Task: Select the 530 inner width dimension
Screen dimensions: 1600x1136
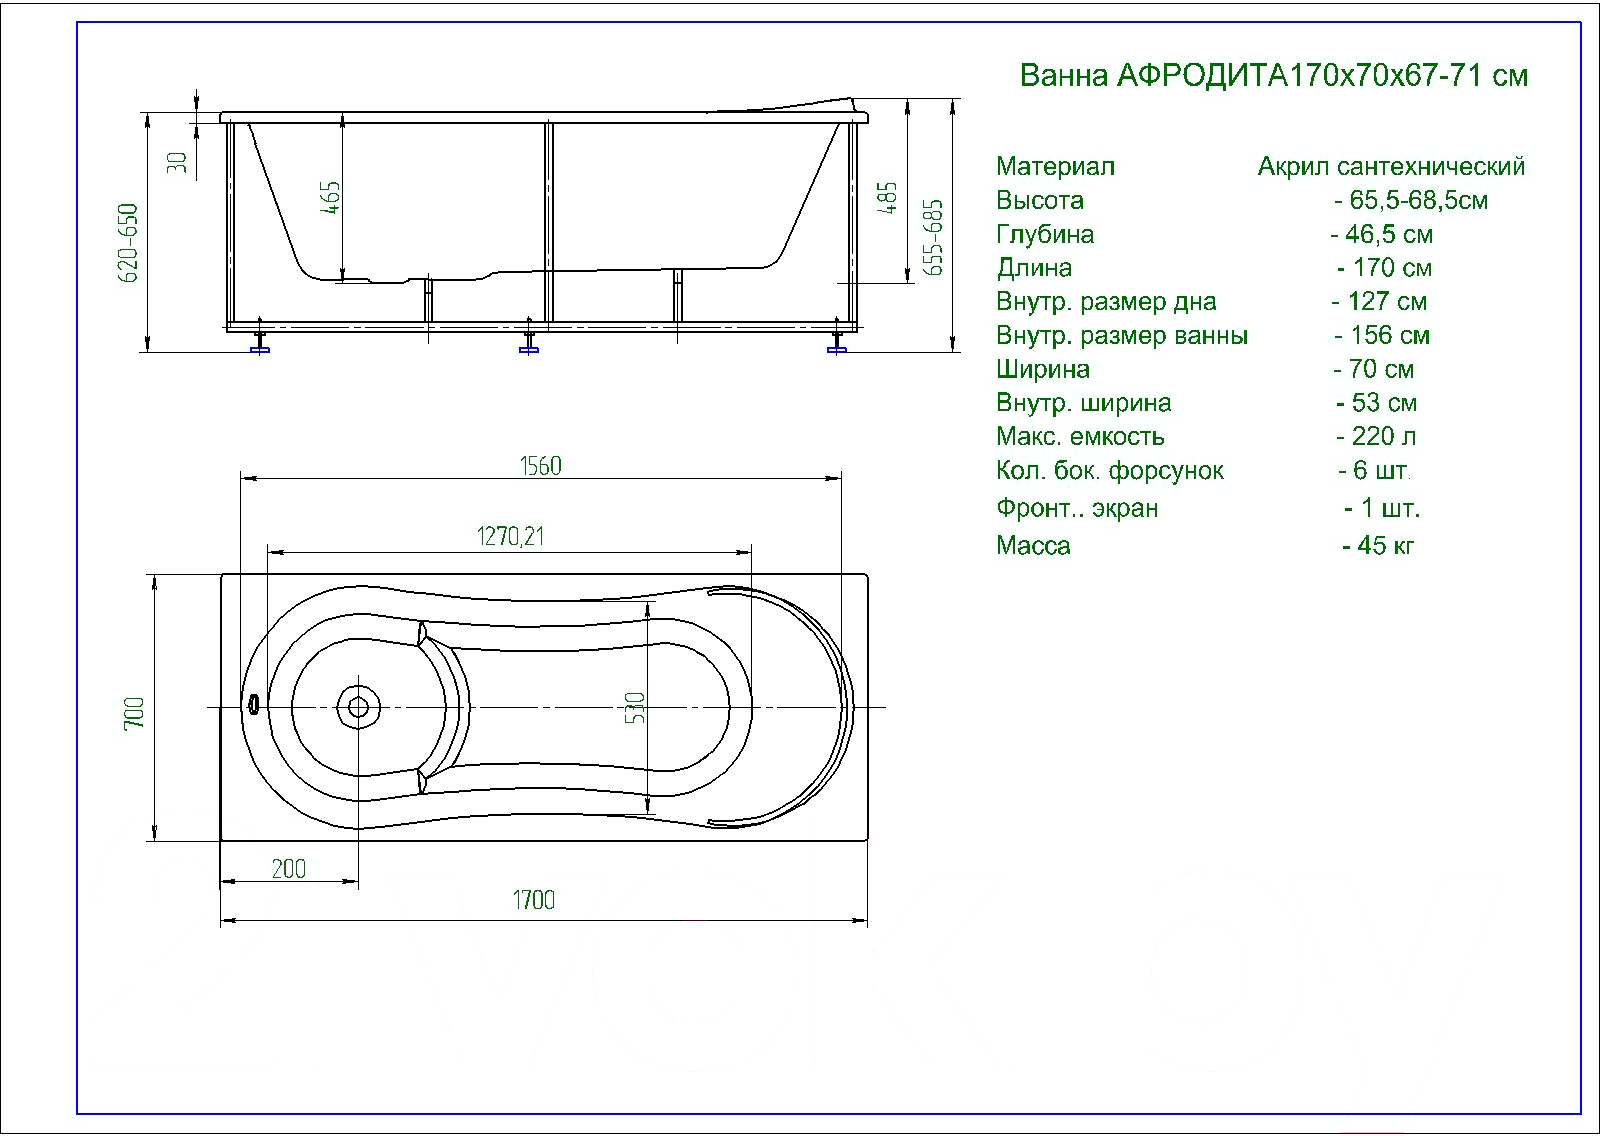Action: pyautogui.click(x=635, y=708)
